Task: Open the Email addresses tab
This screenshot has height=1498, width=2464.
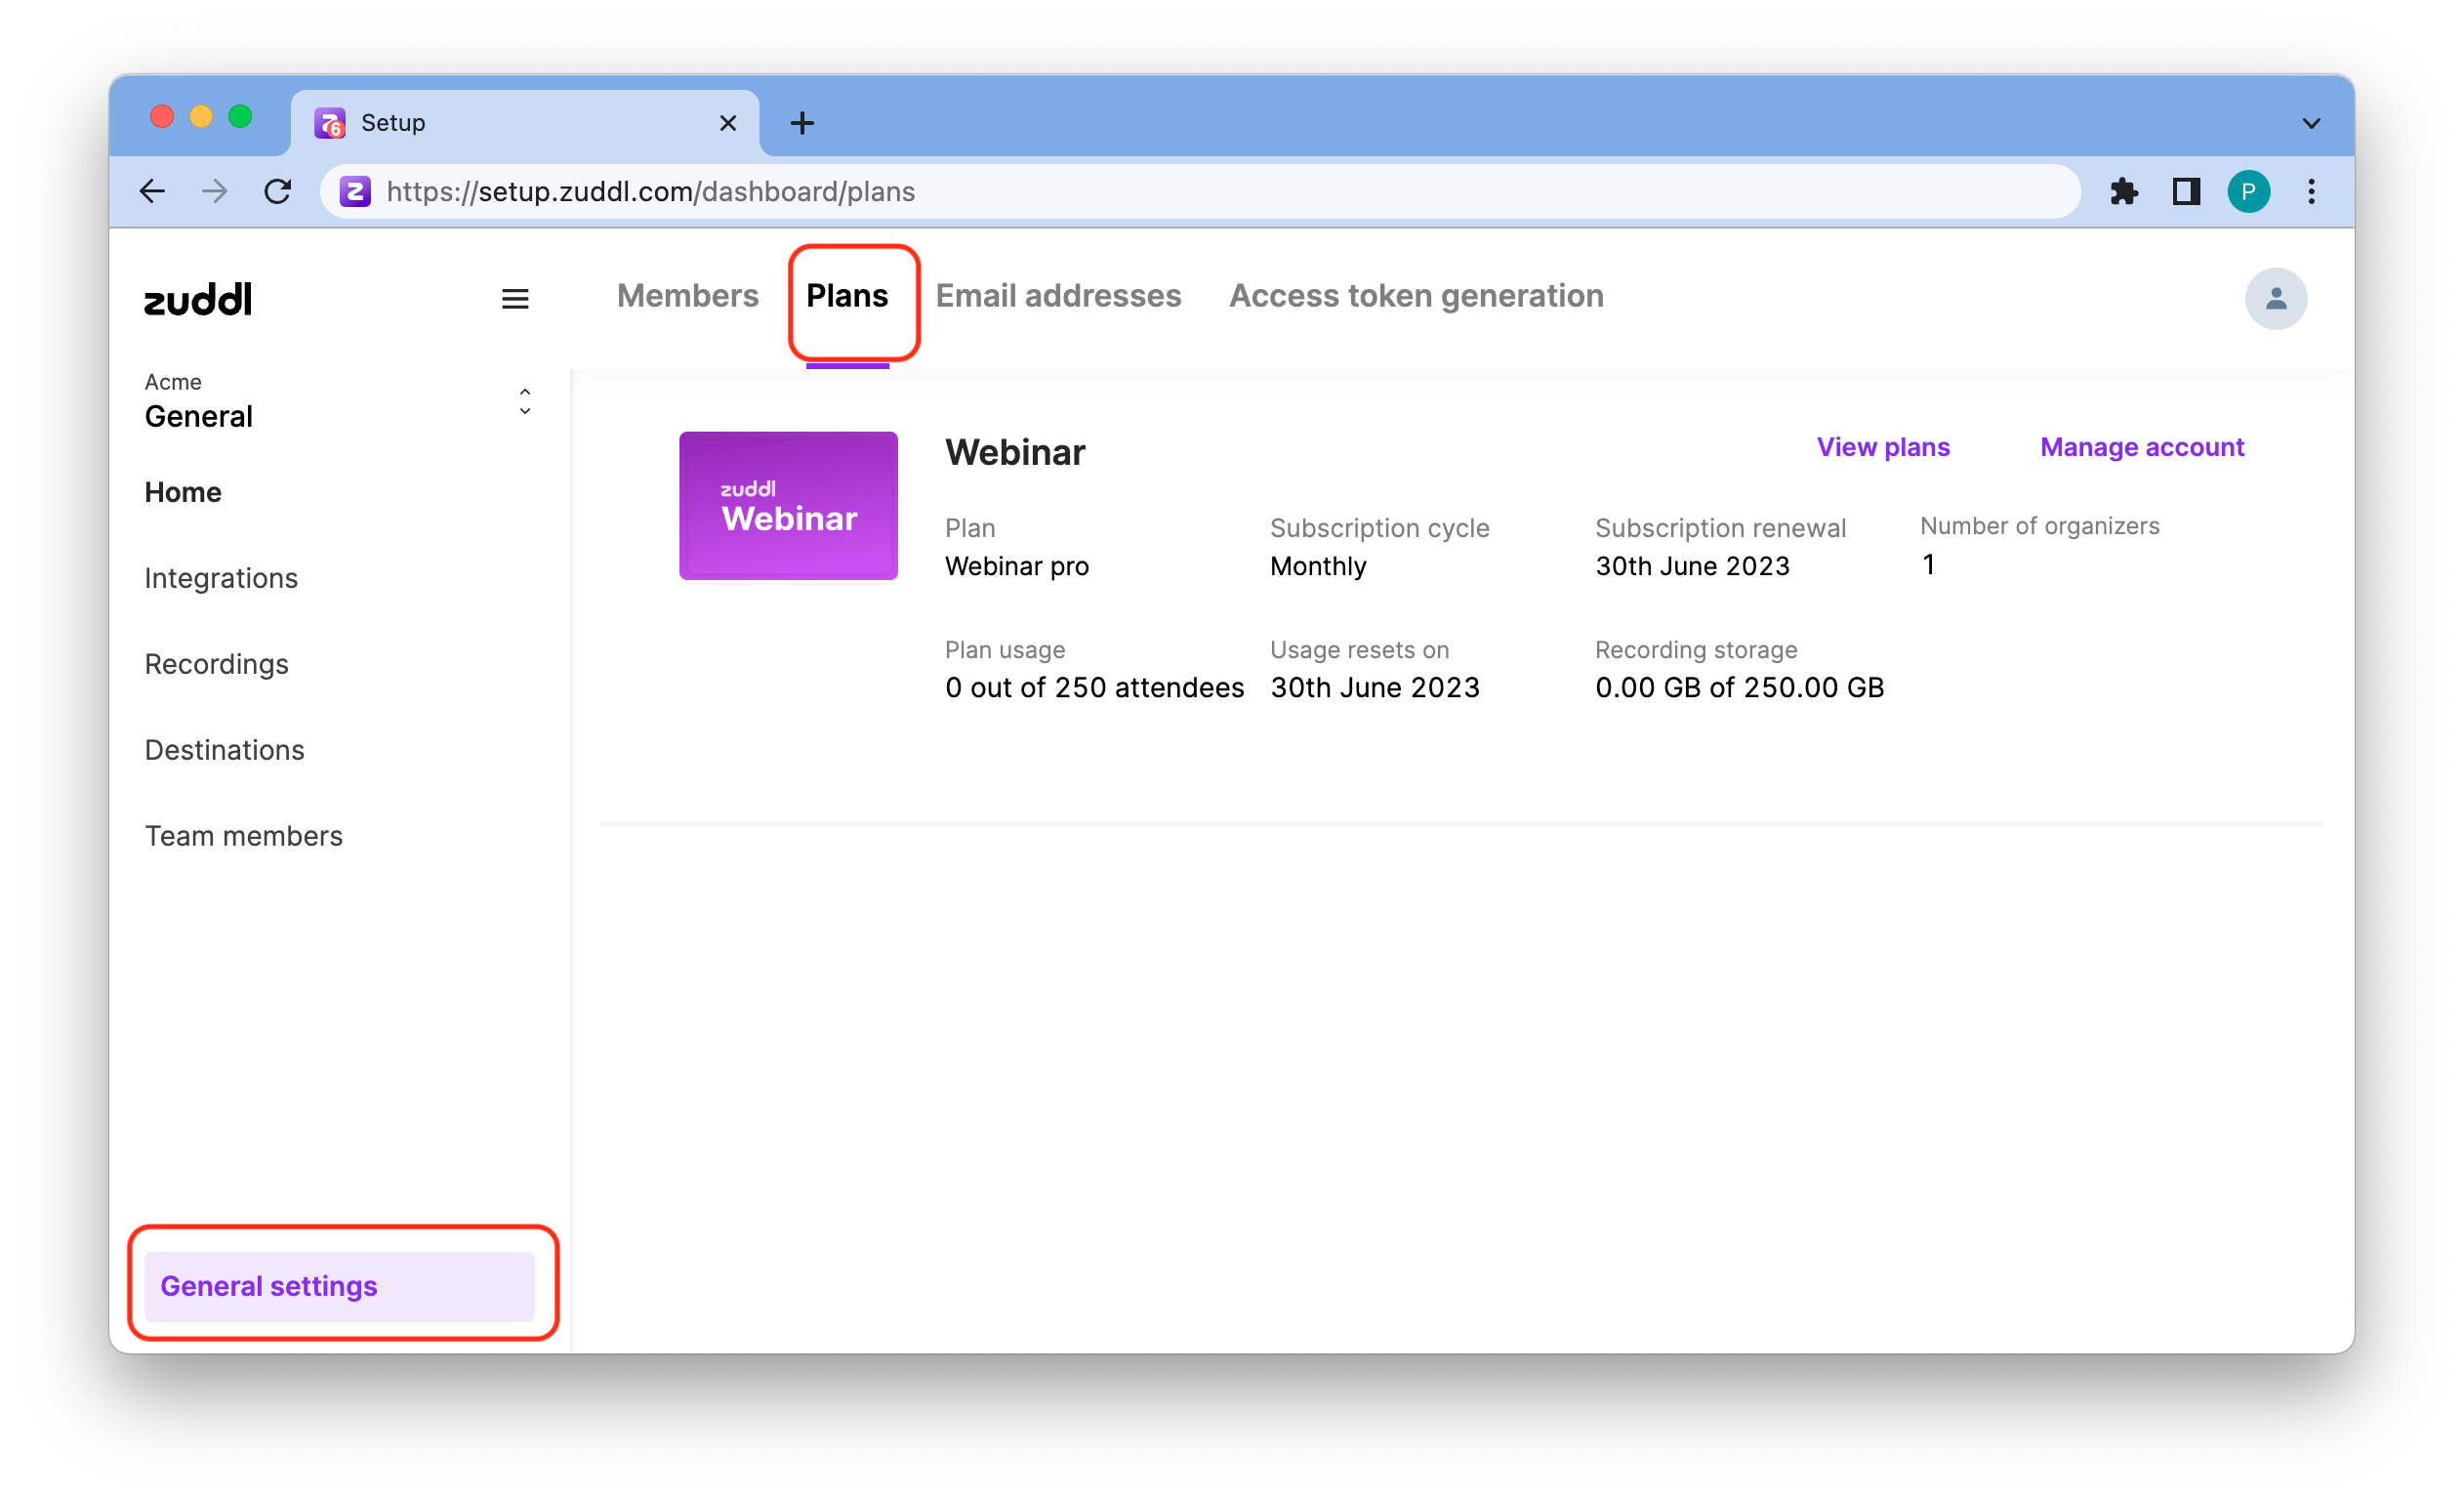Action: coord(1057,296)
